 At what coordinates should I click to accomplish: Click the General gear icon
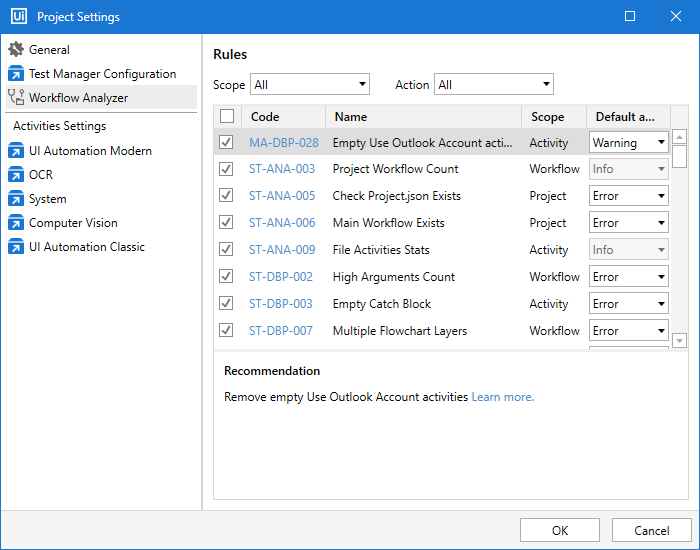click(16, 50)
